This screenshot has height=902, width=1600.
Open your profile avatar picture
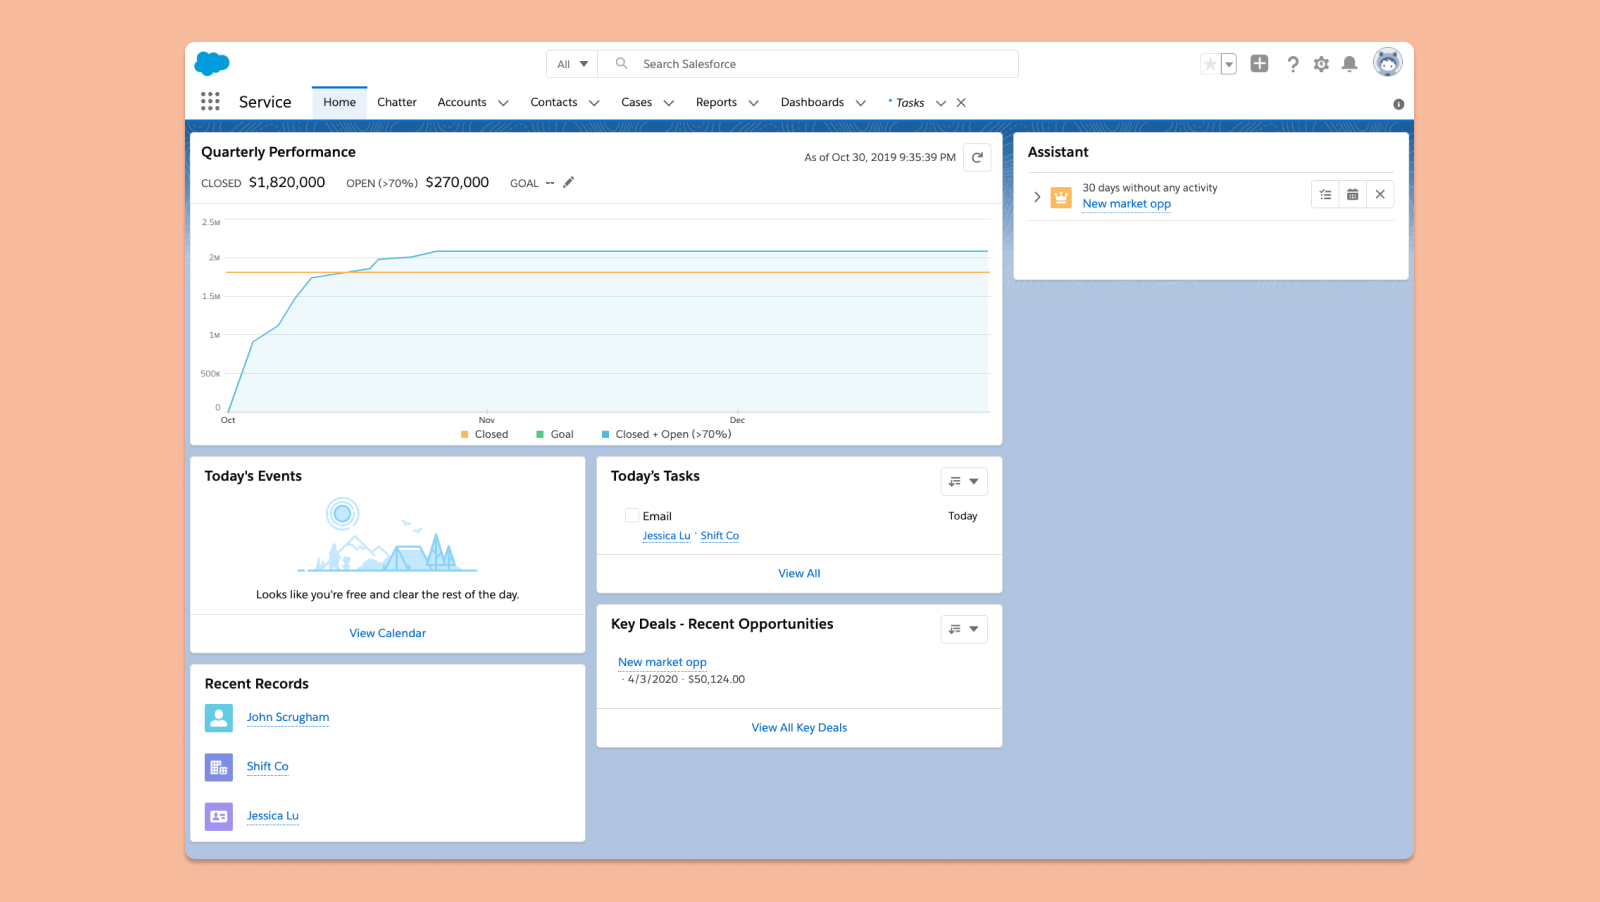[1388, 62]
